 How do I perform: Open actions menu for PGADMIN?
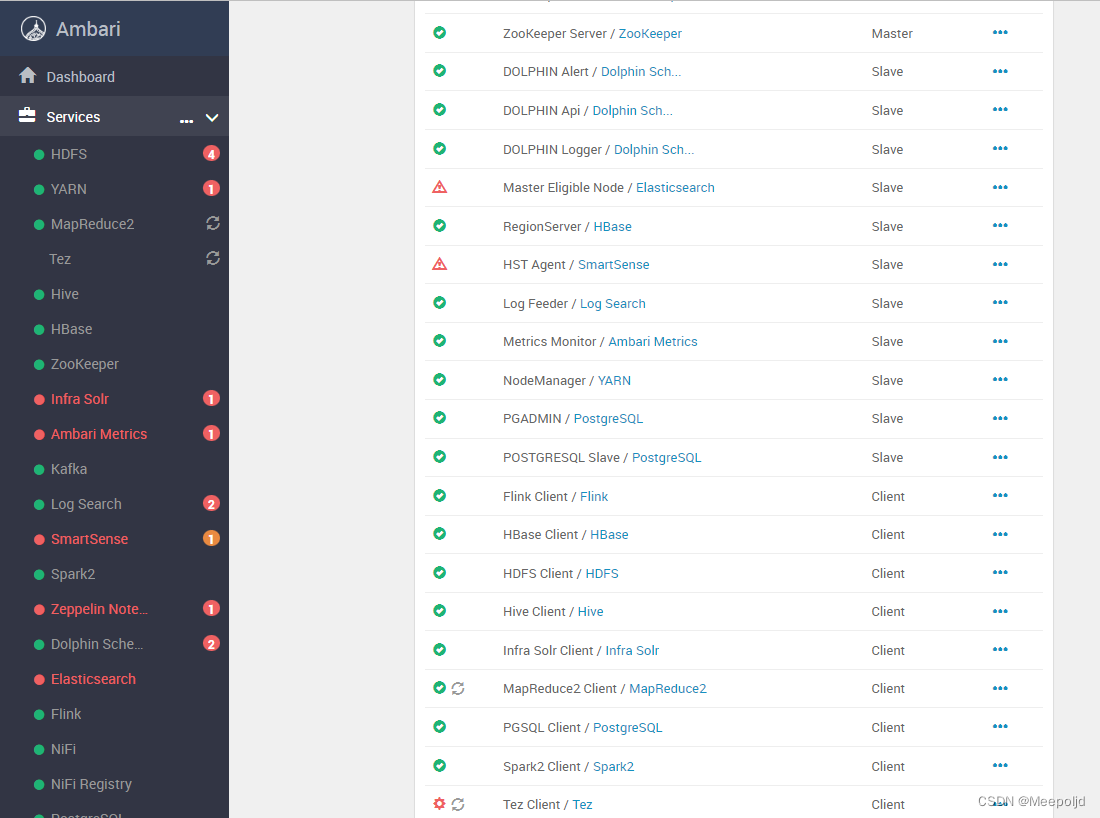(1000, 418)
